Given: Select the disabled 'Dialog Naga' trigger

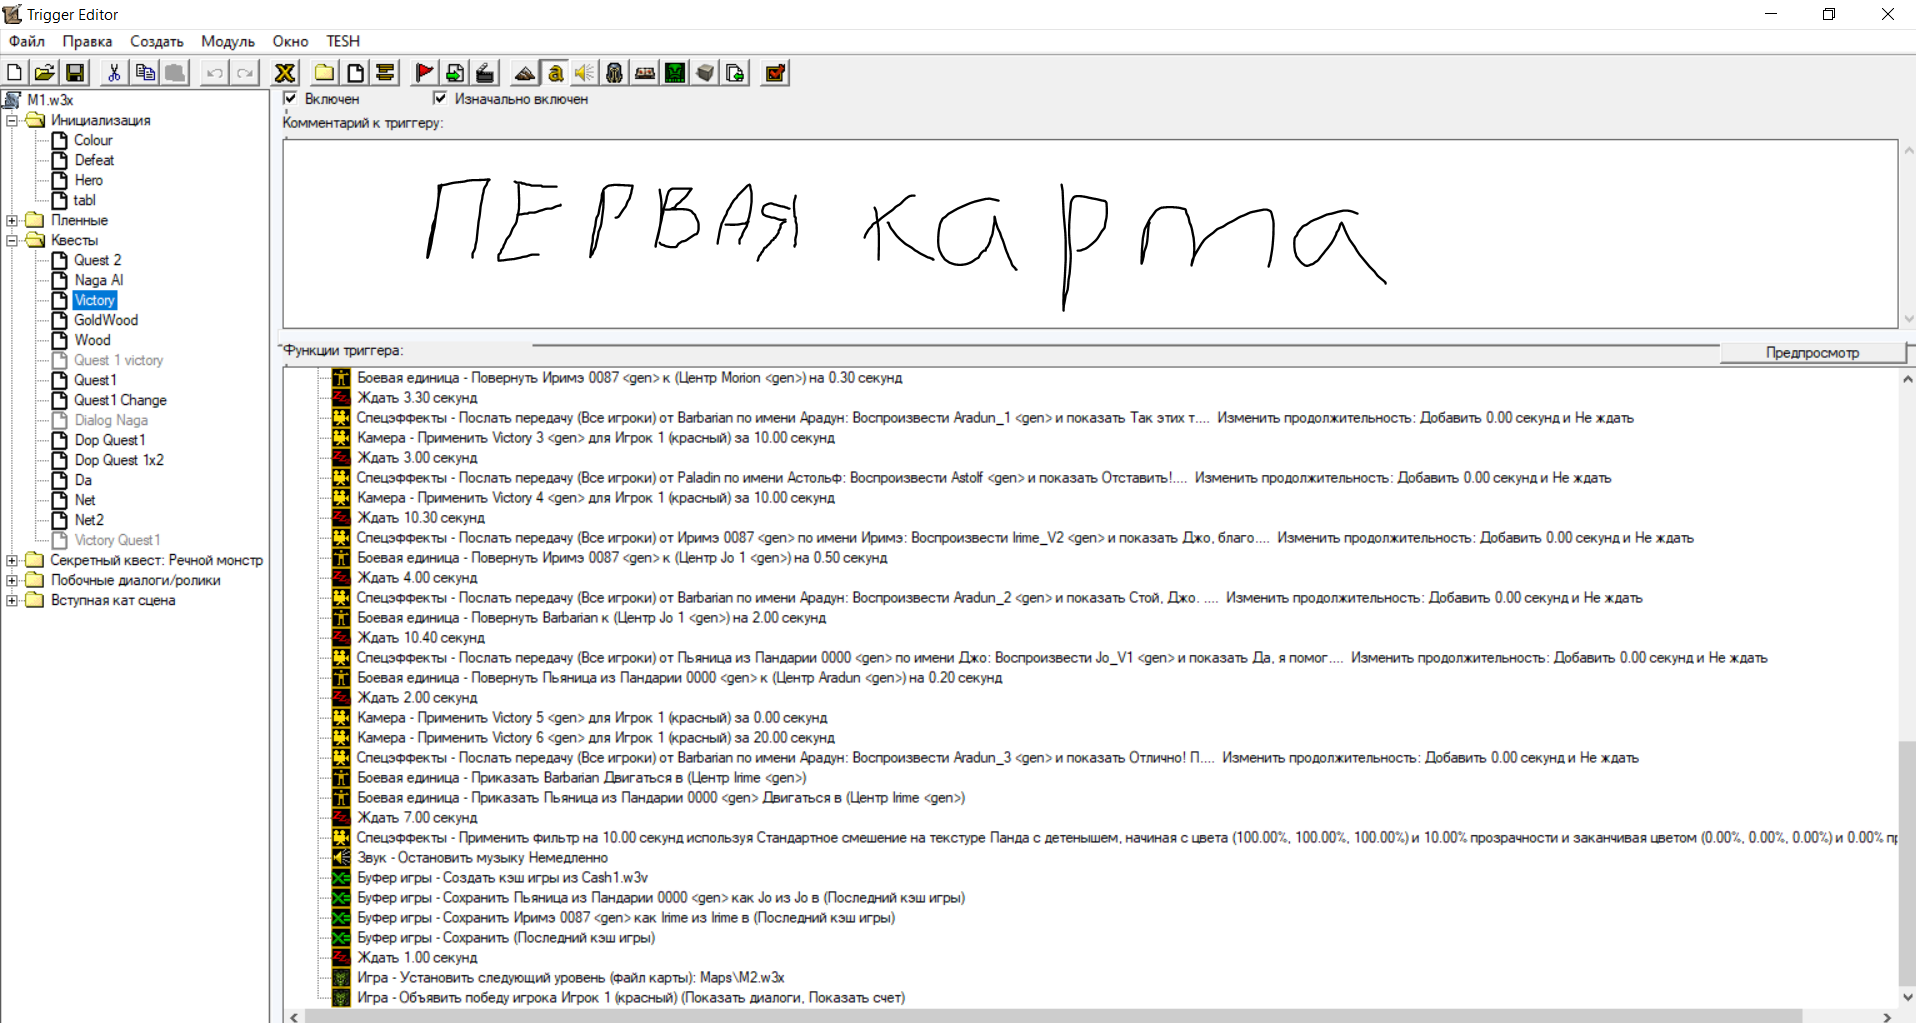Looking at the screenshot, I should (111, 420).
